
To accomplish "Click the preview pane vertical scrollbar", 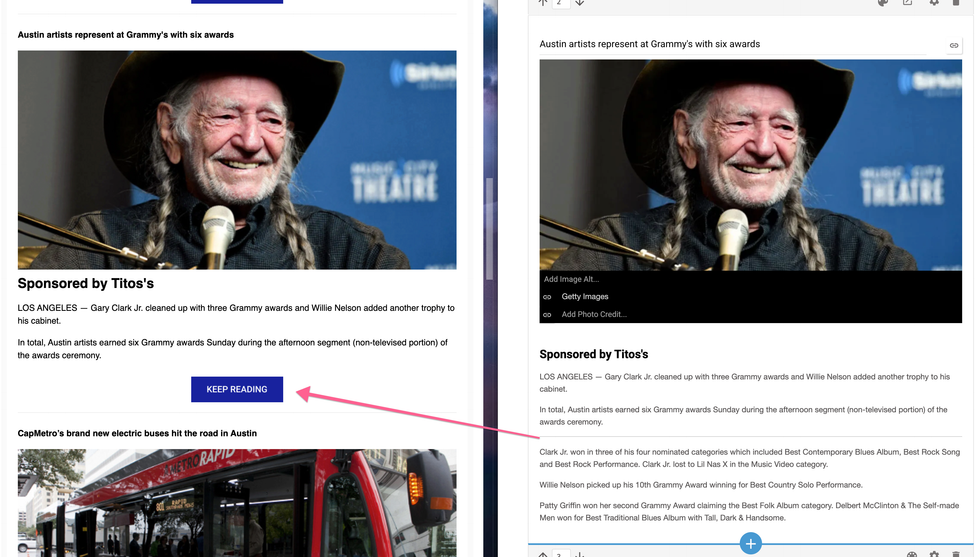I will (489, 230).
